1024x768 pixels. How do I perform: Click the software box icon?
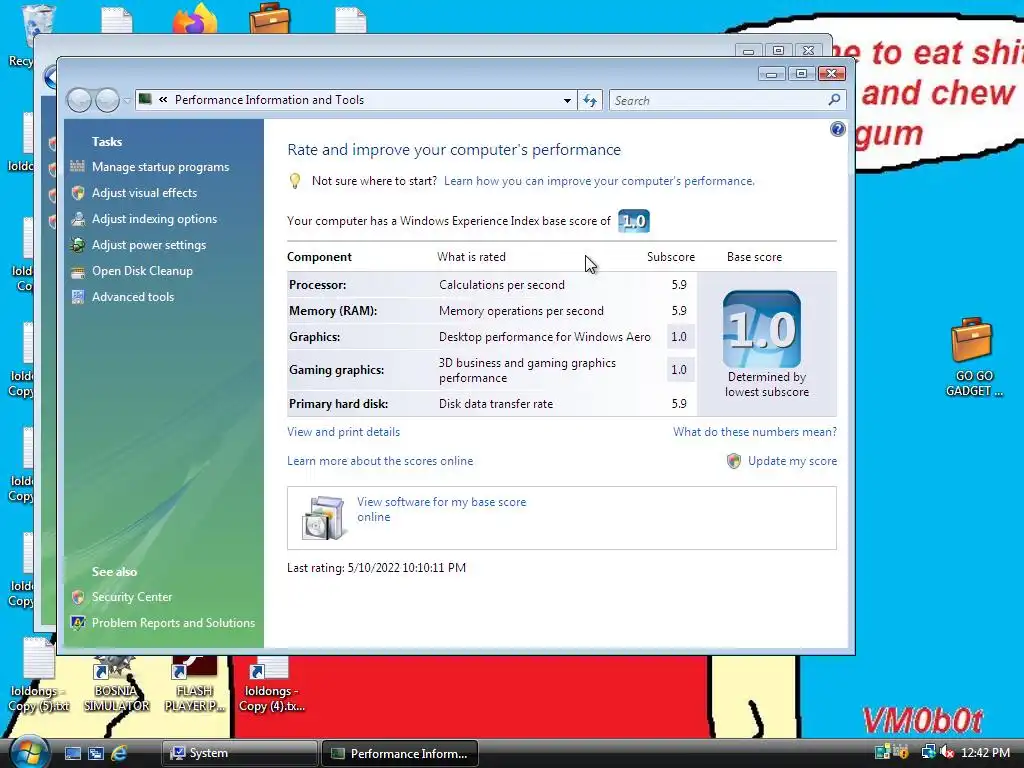click(324, 517)
